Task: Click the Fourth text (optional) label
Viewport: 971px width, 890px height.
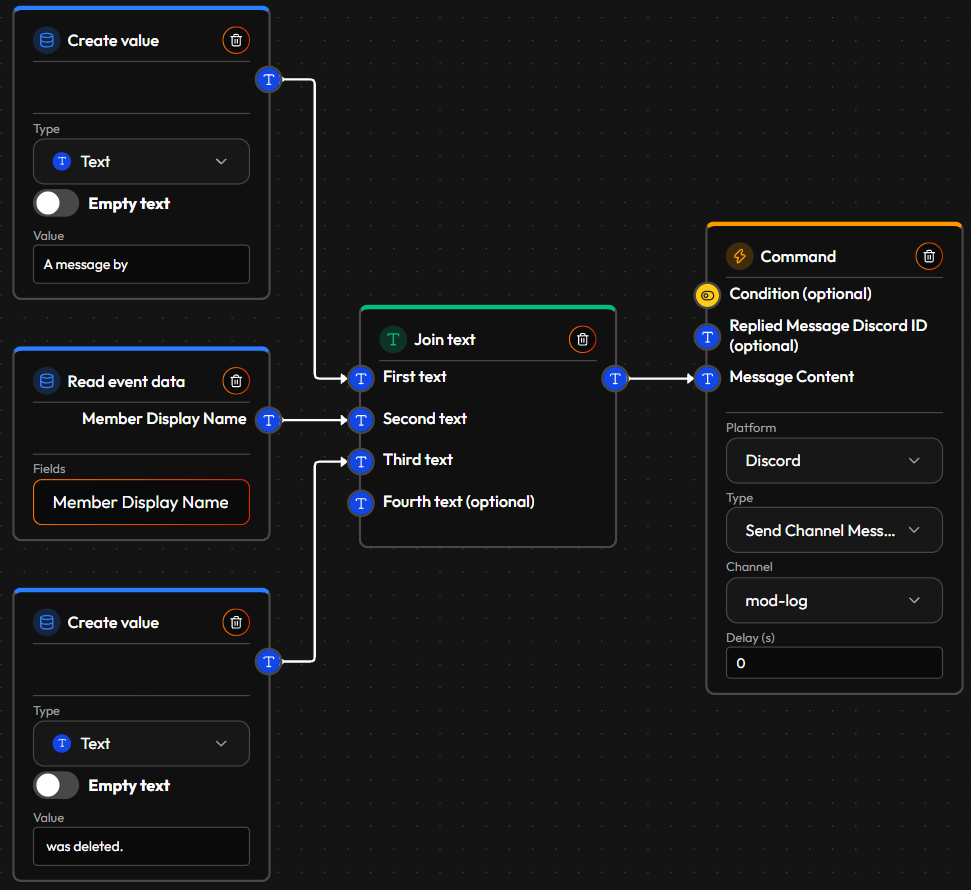Action: pyautogui.click(x=459, y=502)
